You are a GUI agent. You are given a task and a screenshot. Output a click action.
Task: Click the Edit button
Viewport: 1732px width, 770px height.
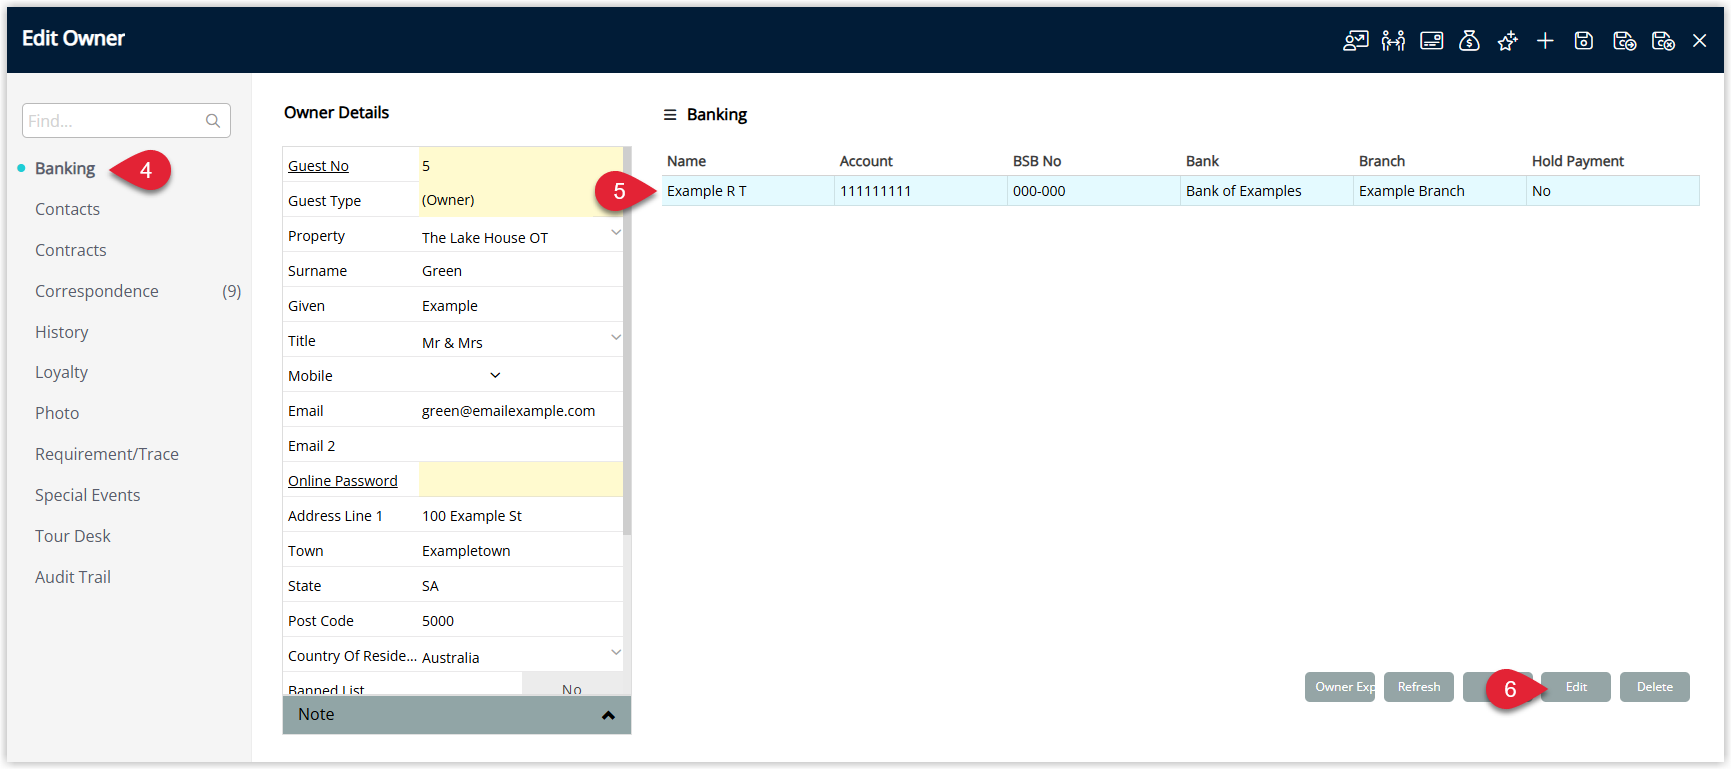[1576, 687]
